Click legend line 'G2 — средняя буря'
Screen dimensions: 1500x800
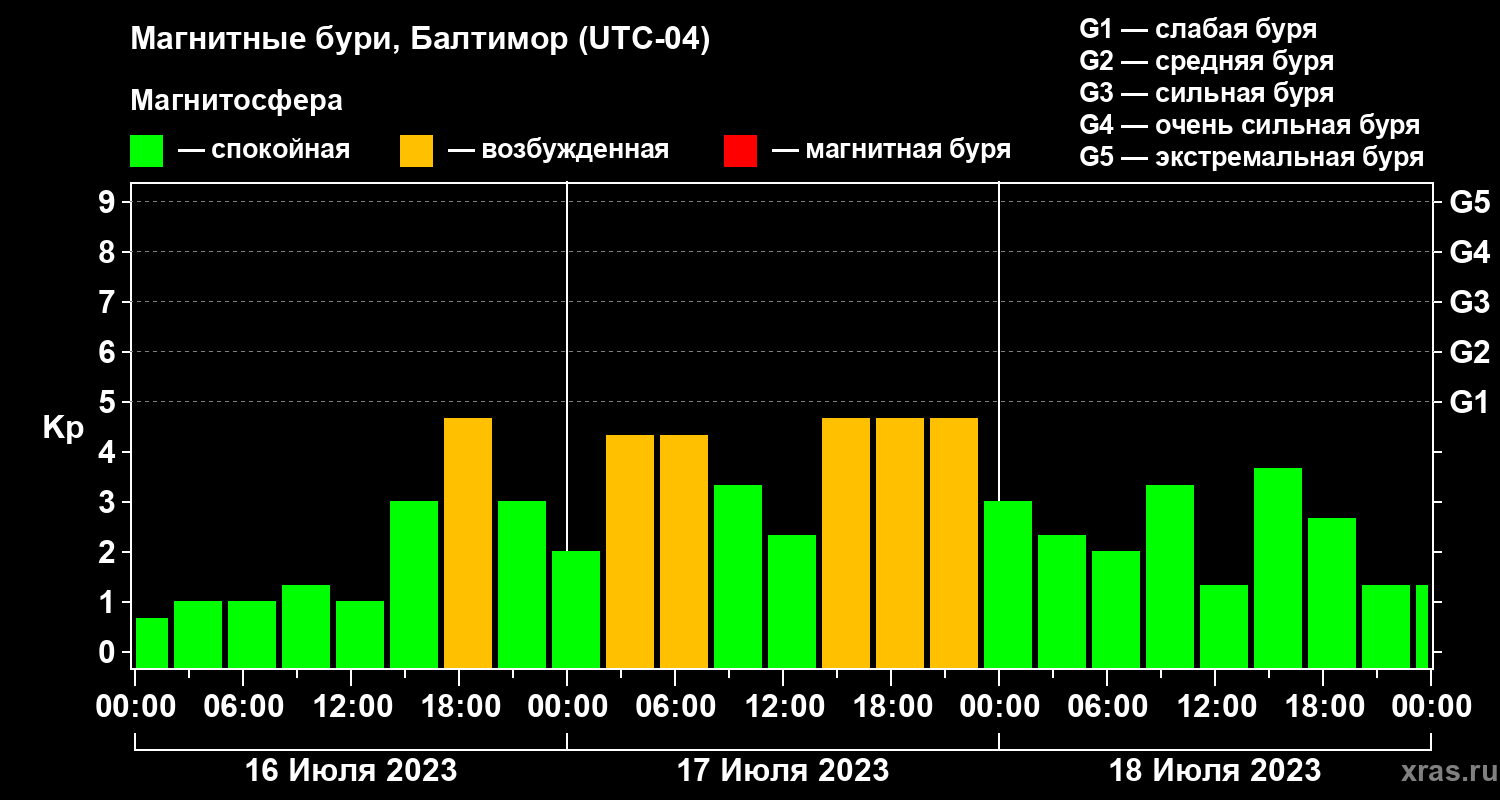[x=1206, y=61]
